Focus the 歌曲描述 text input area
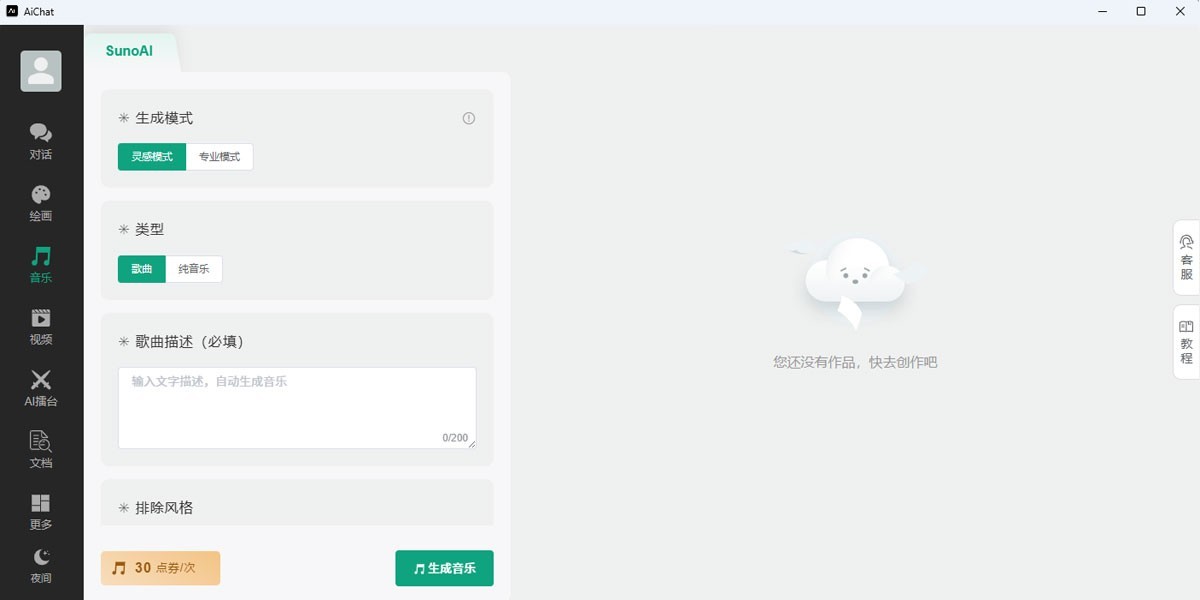 [297, 408]
